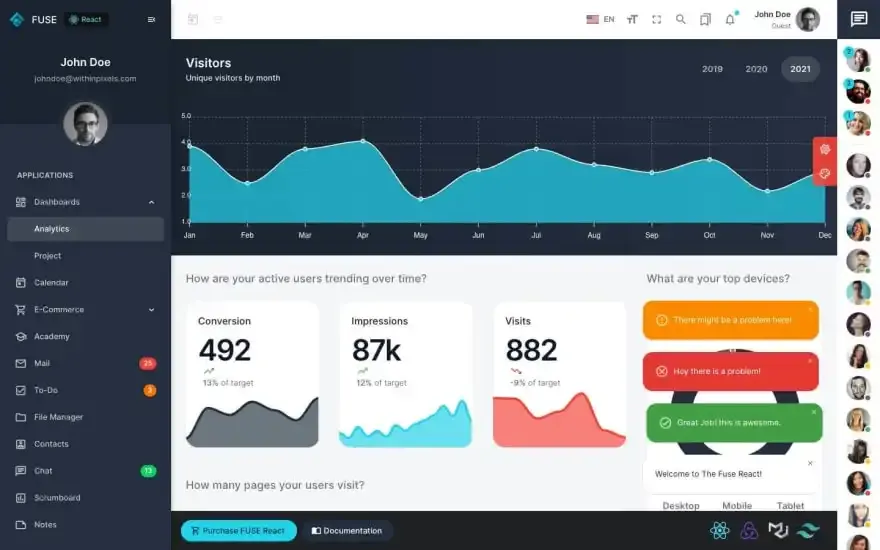
Task: Click the Contacts icon in sidebar
Action: tap(21, 444)
